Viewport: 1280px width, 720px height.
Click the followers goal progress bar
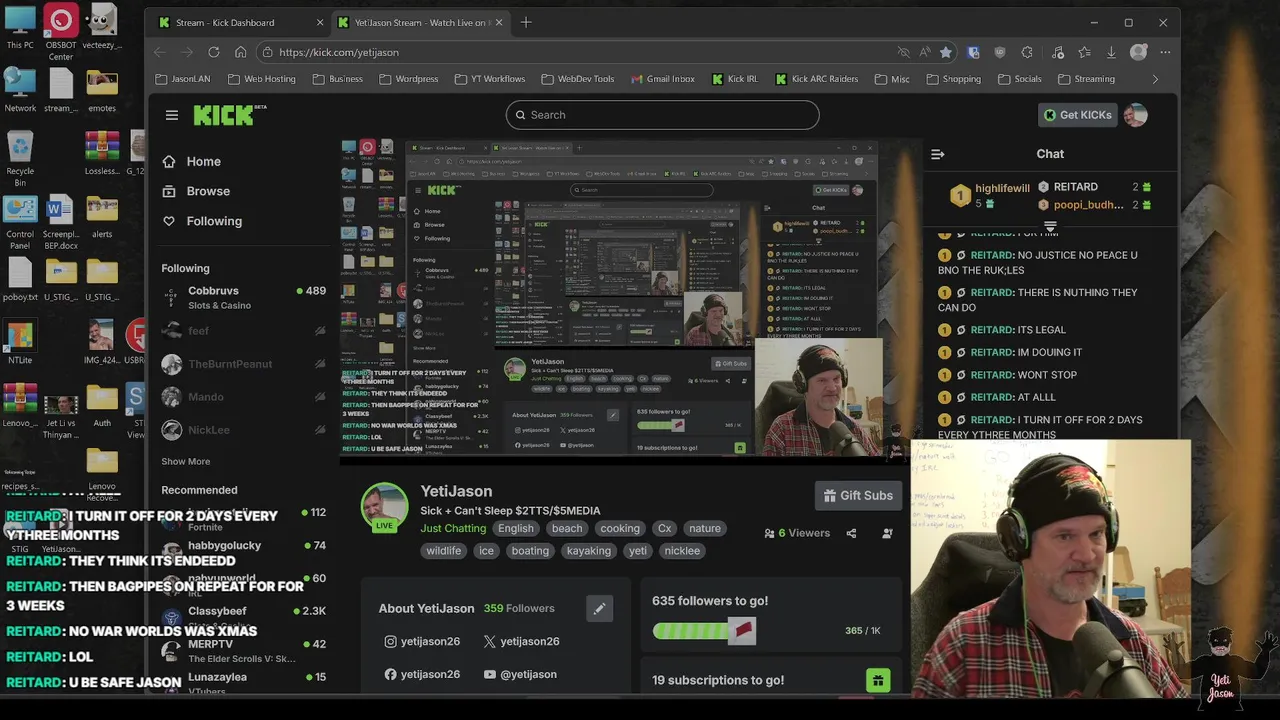[704, 630]
